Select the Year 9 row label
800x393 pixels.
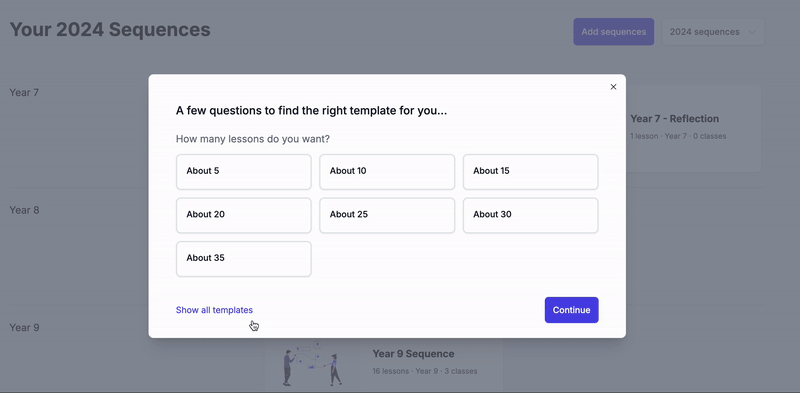tap(24, 327)
